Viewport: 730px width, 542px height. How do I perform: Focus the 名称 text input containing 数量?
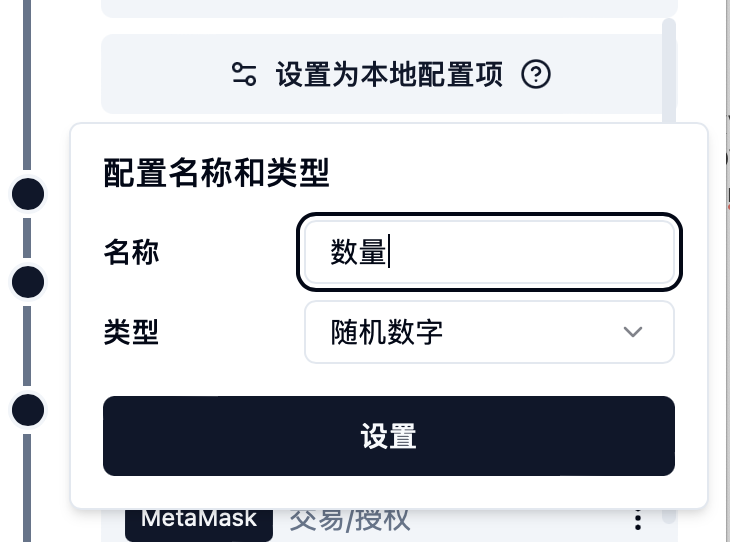(489, 252)
